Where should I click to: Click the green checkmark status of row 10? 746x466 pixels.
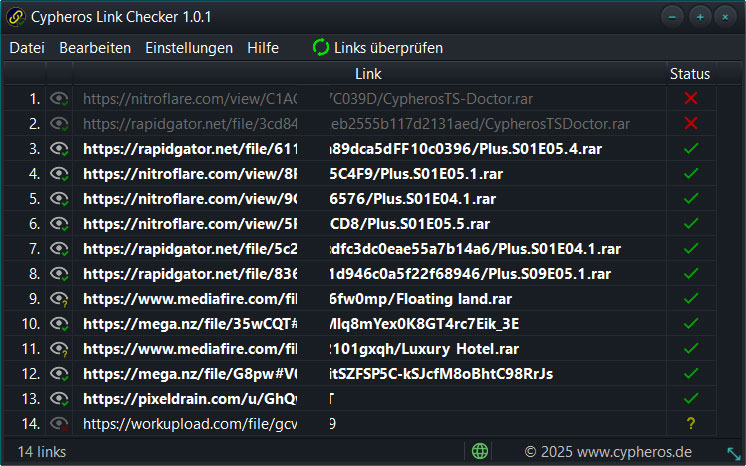pos(691,323)
